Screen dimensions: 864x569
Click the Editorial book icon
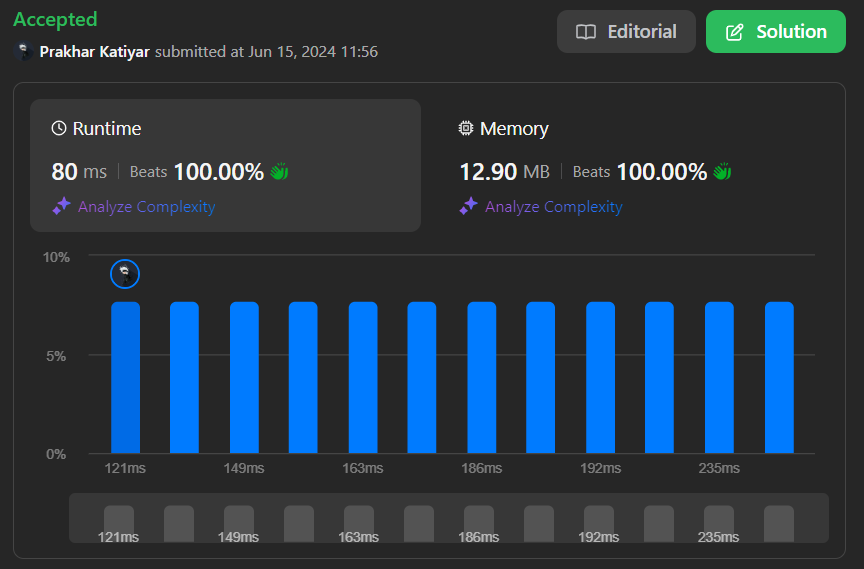click(x=586, y=32)
